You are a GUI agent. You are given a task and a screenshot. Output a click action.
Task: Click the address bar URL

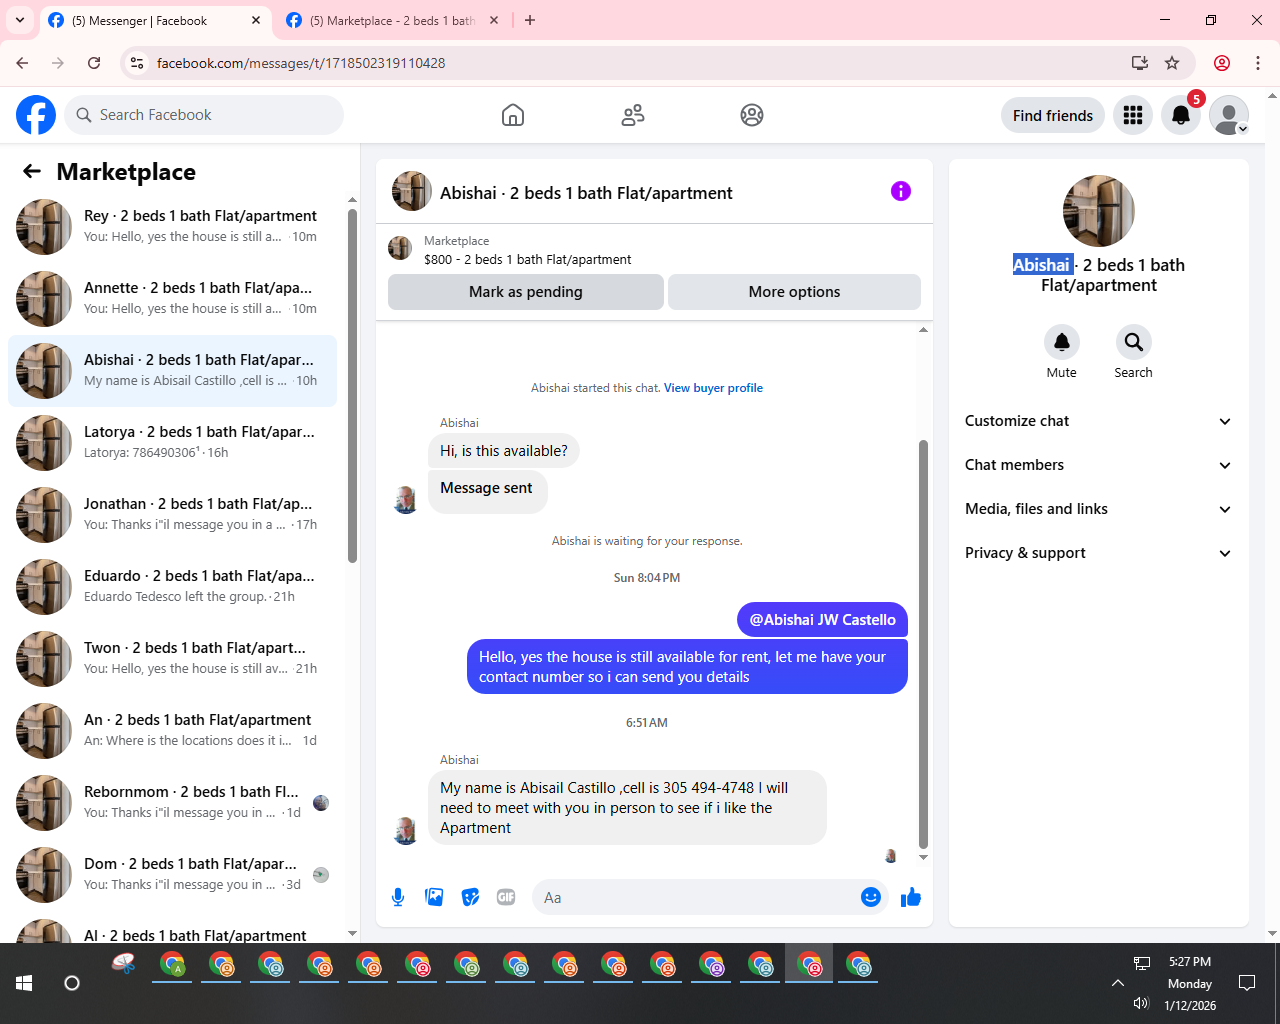[x=301, y=63]
